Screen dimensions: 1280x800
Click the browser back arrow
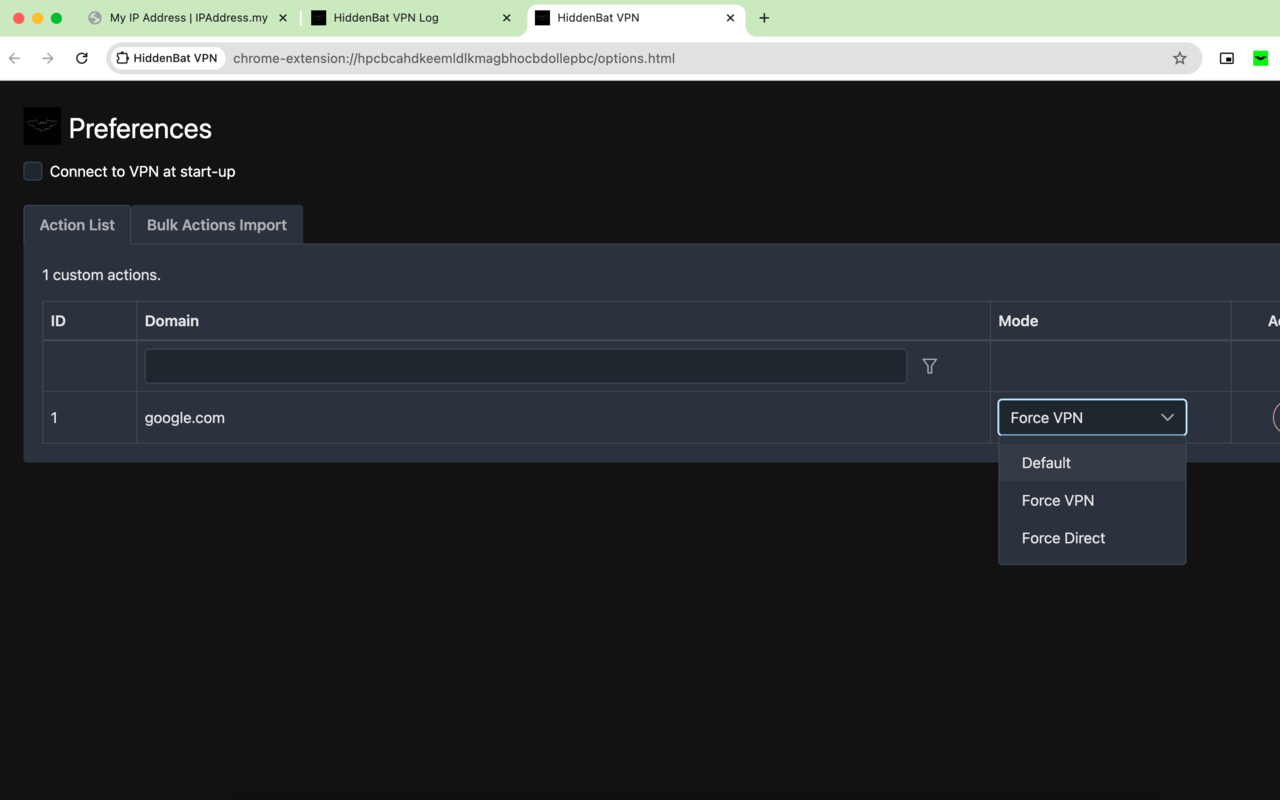click(x=15, y=58)
